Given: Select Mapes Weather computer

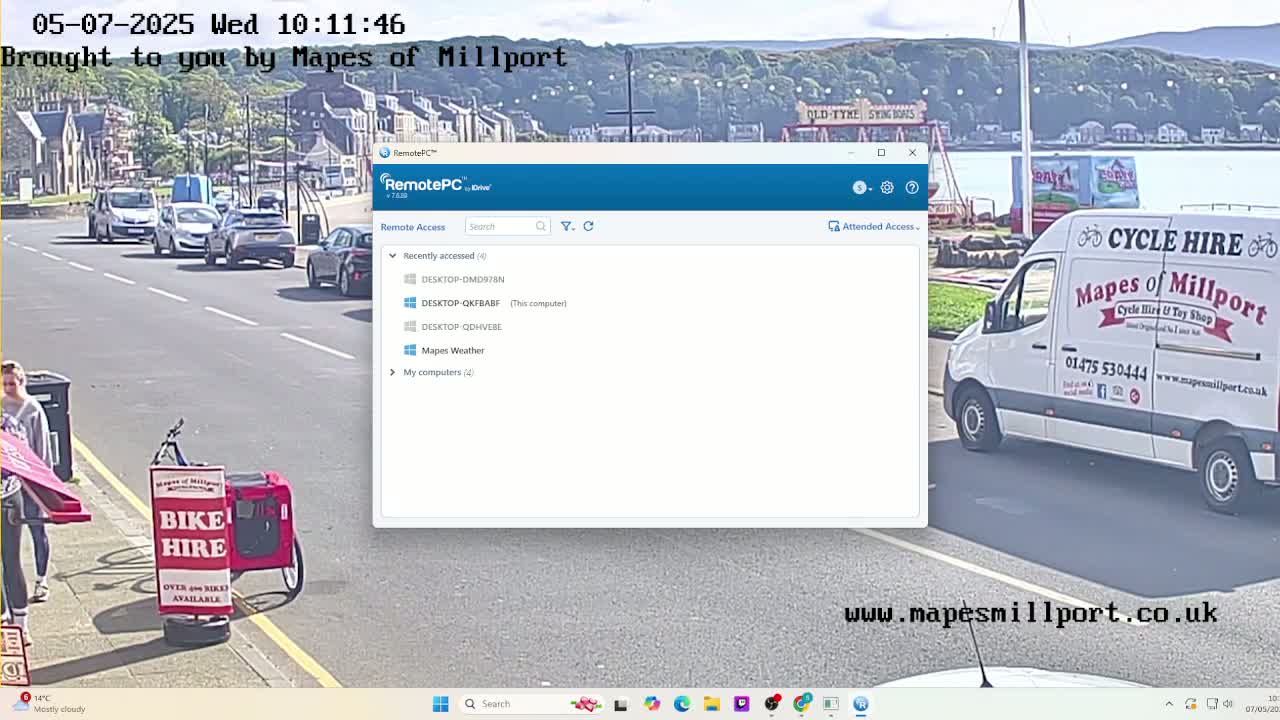Looking at the screenshot, I should (452, 350).
